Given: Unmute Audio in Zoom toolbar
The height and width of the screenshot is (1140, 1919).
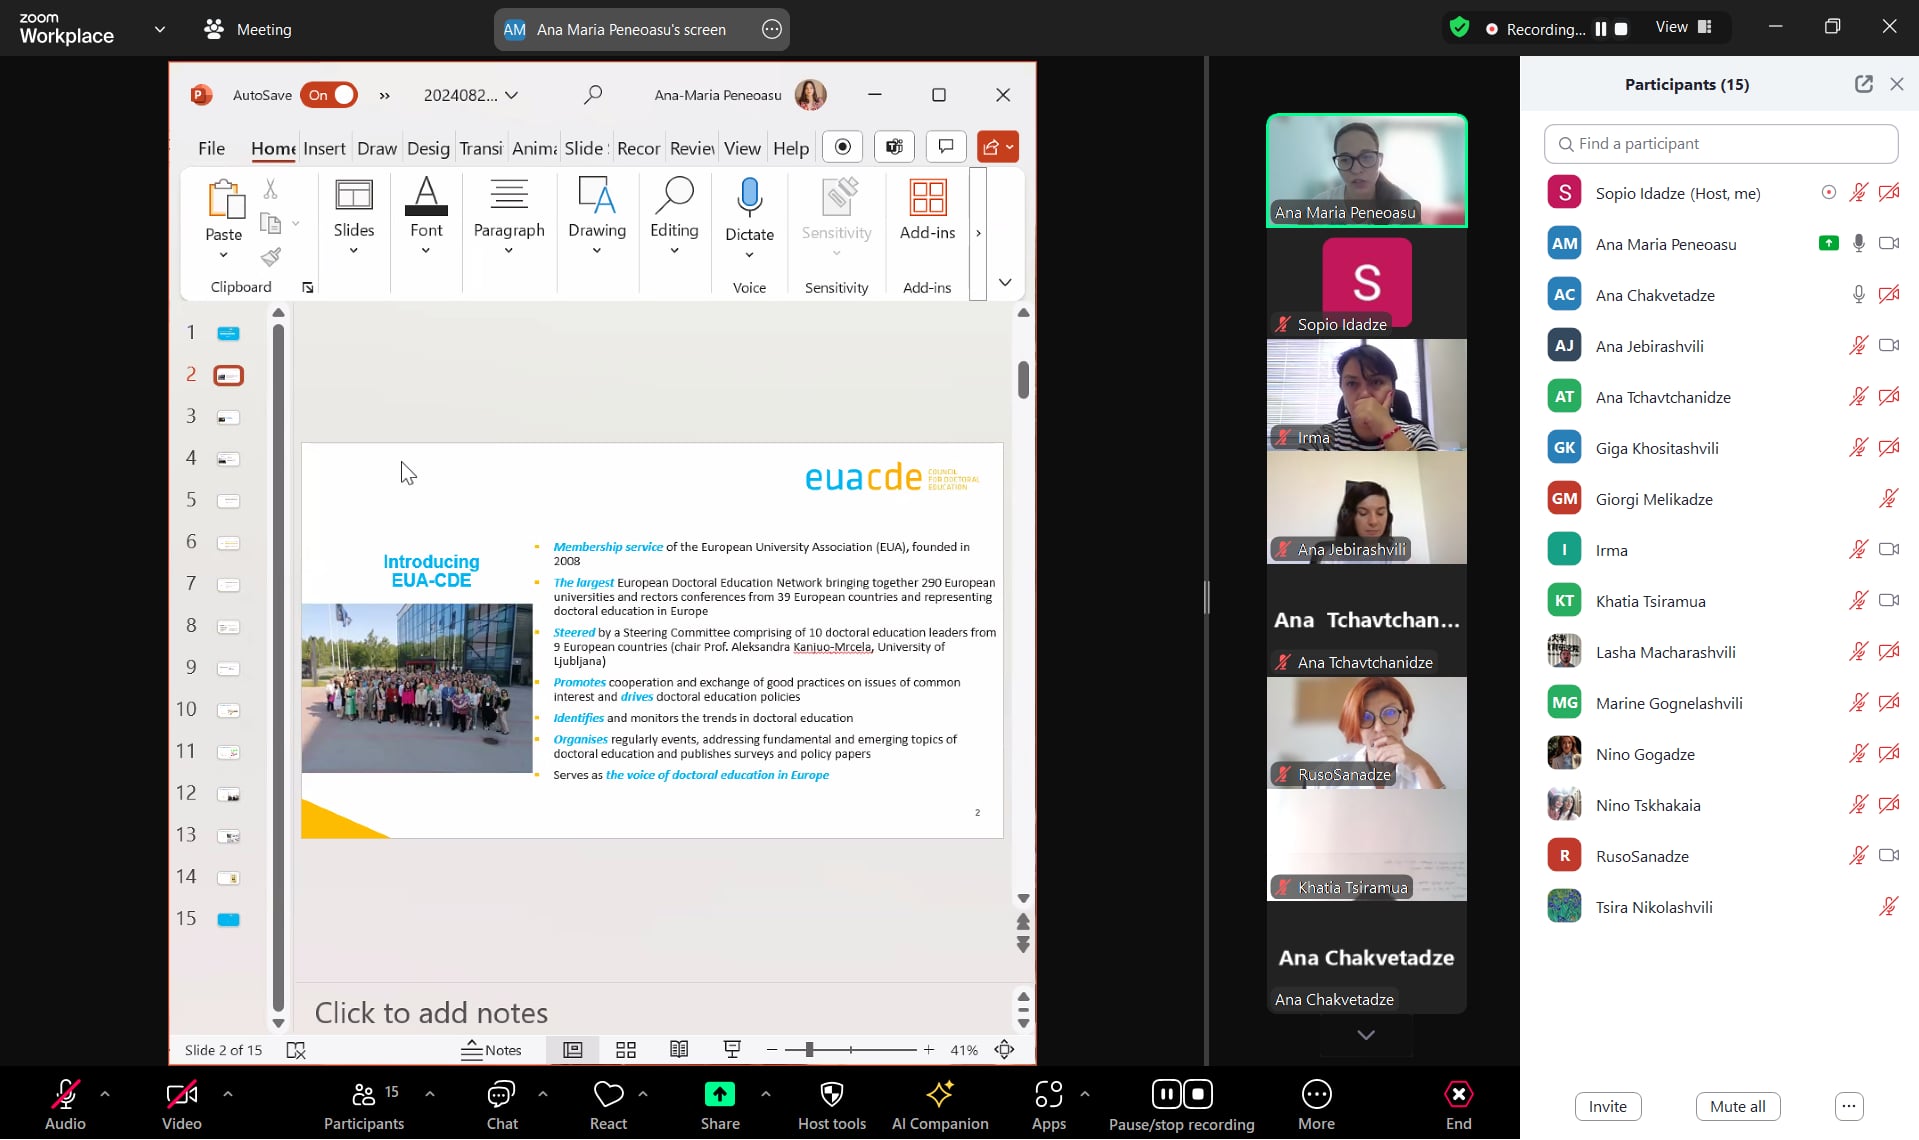Looking at the screenshot, I should click(x=65, y=1105).
